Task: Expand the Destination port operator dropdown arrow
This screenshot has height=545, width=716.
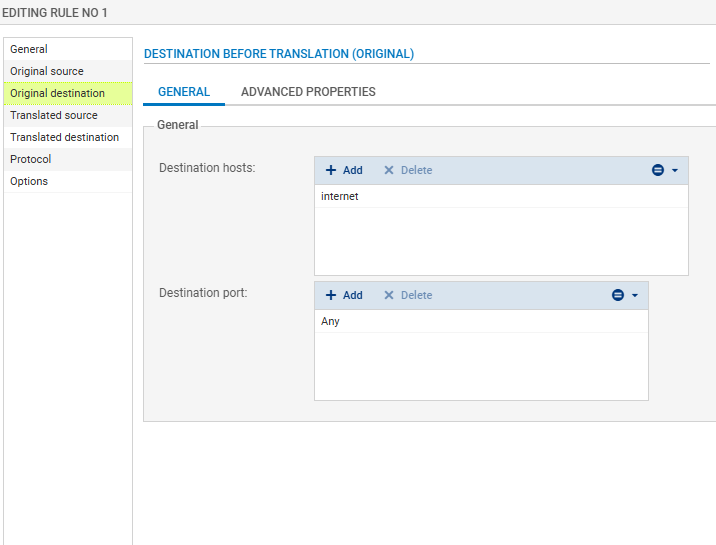Action: [x=635, y=295]
